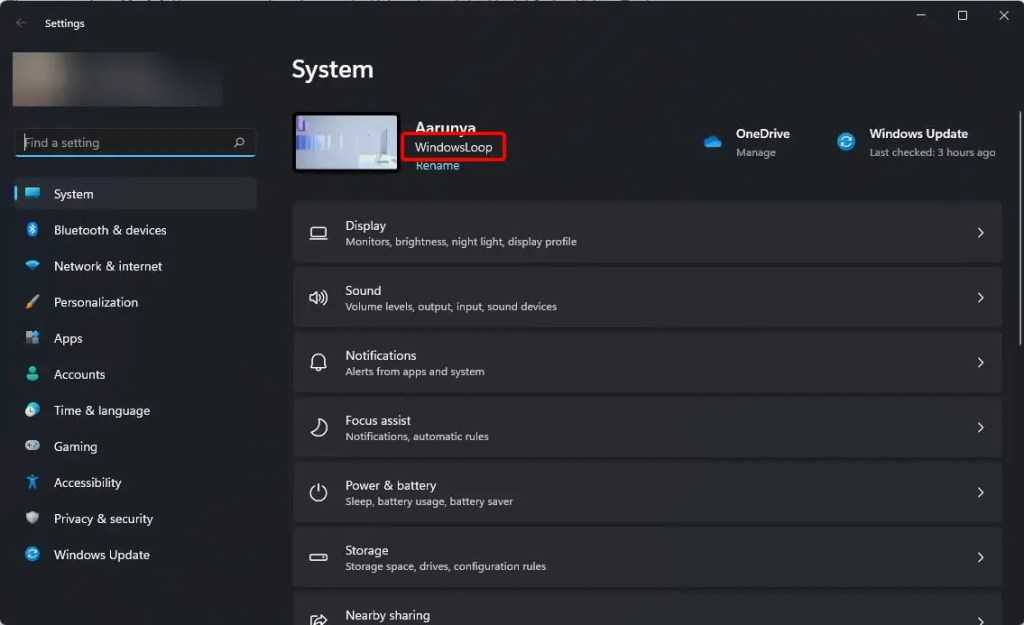Screen dimensions: 1024x625
Task: Expand the Storage row chevron
Action: (x=980, y=558)
